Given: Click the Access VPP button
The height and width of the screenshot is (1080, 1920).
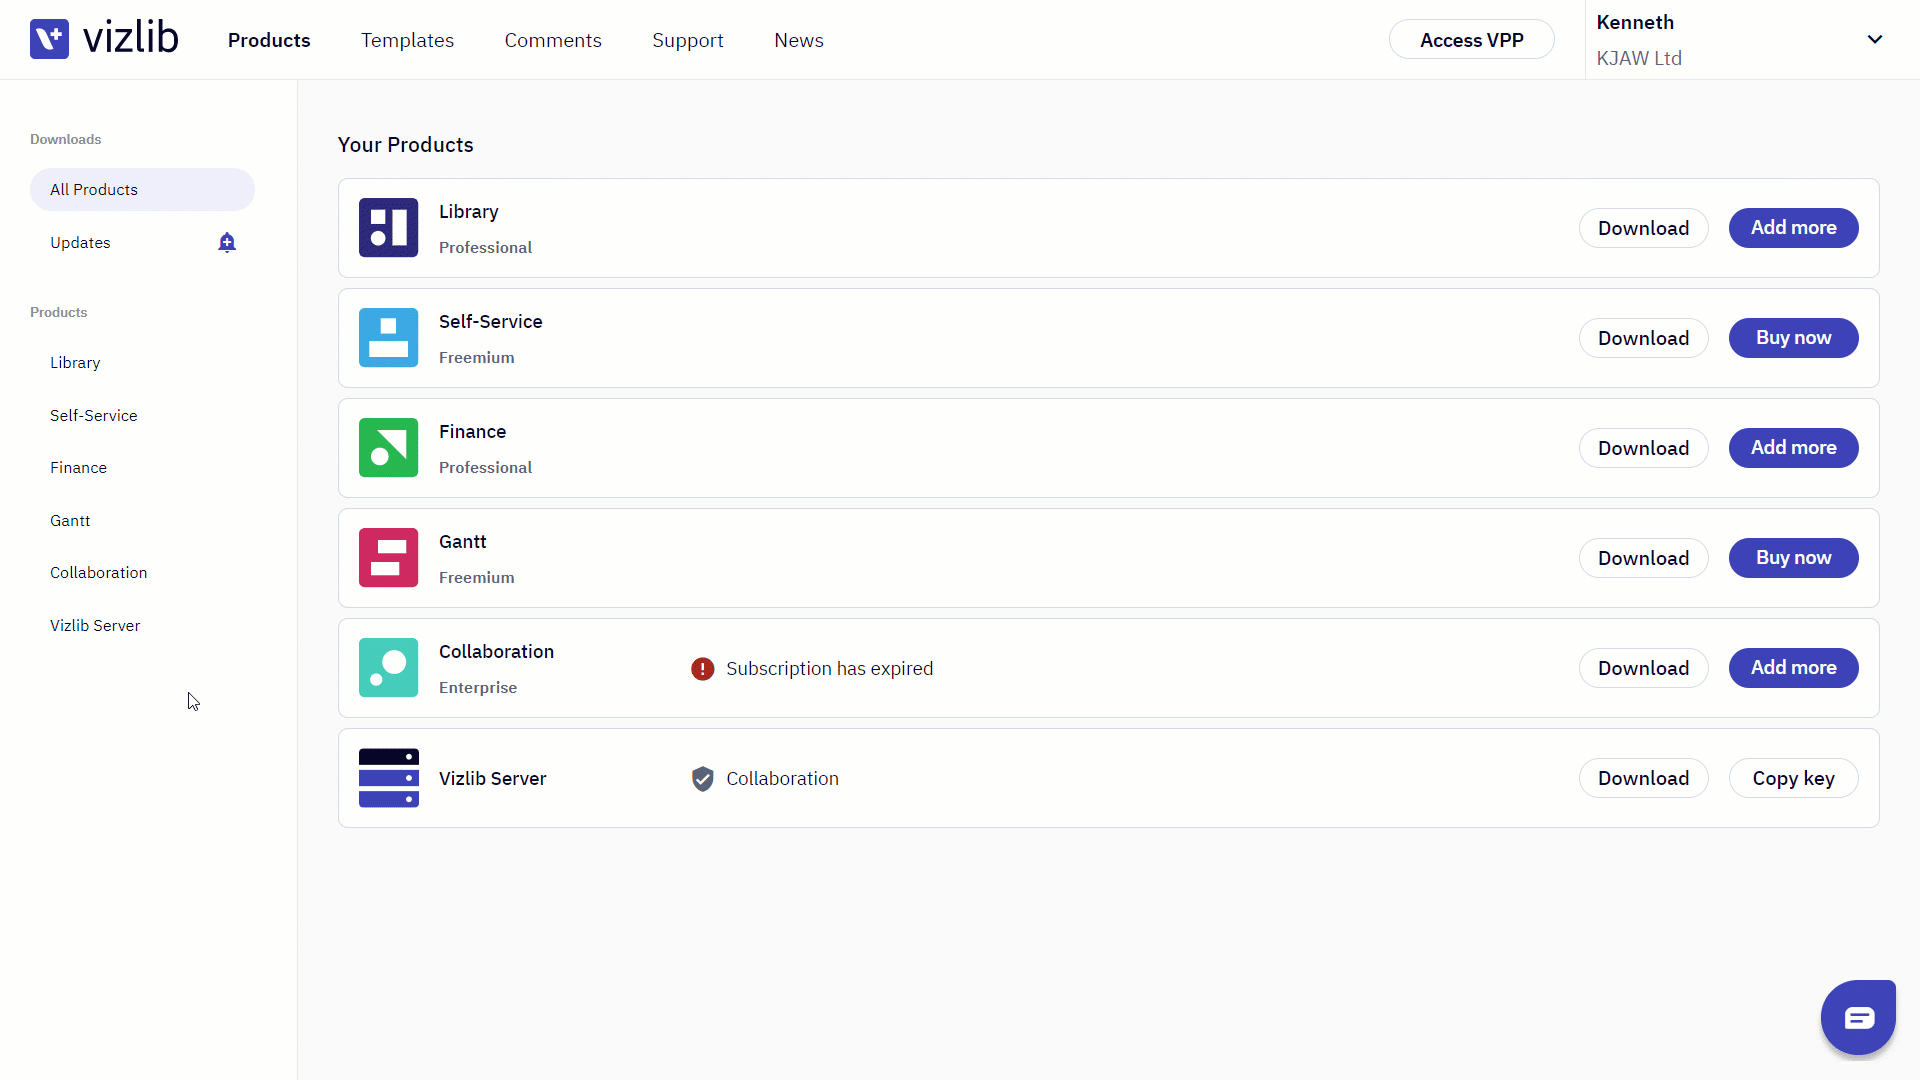Looking at the screenshot, I should point(1472,40).
